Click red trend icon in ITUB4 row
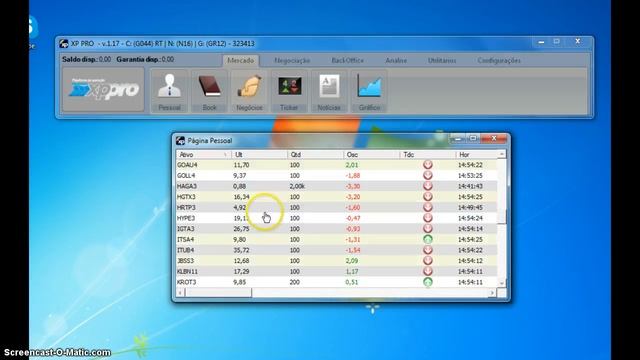This screenshot has width=640, height=360. tap(428, 250)
